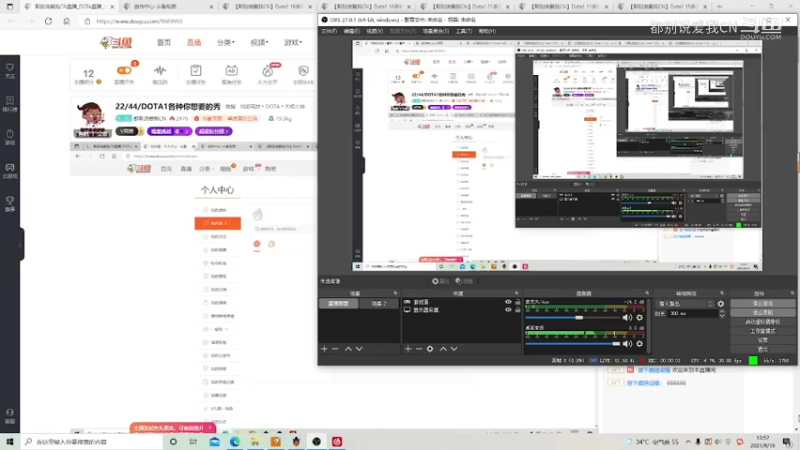Mute the 桌面音频 audio channel
The width and height of the screenshot is (800, 450).
(x=627, y=344)
